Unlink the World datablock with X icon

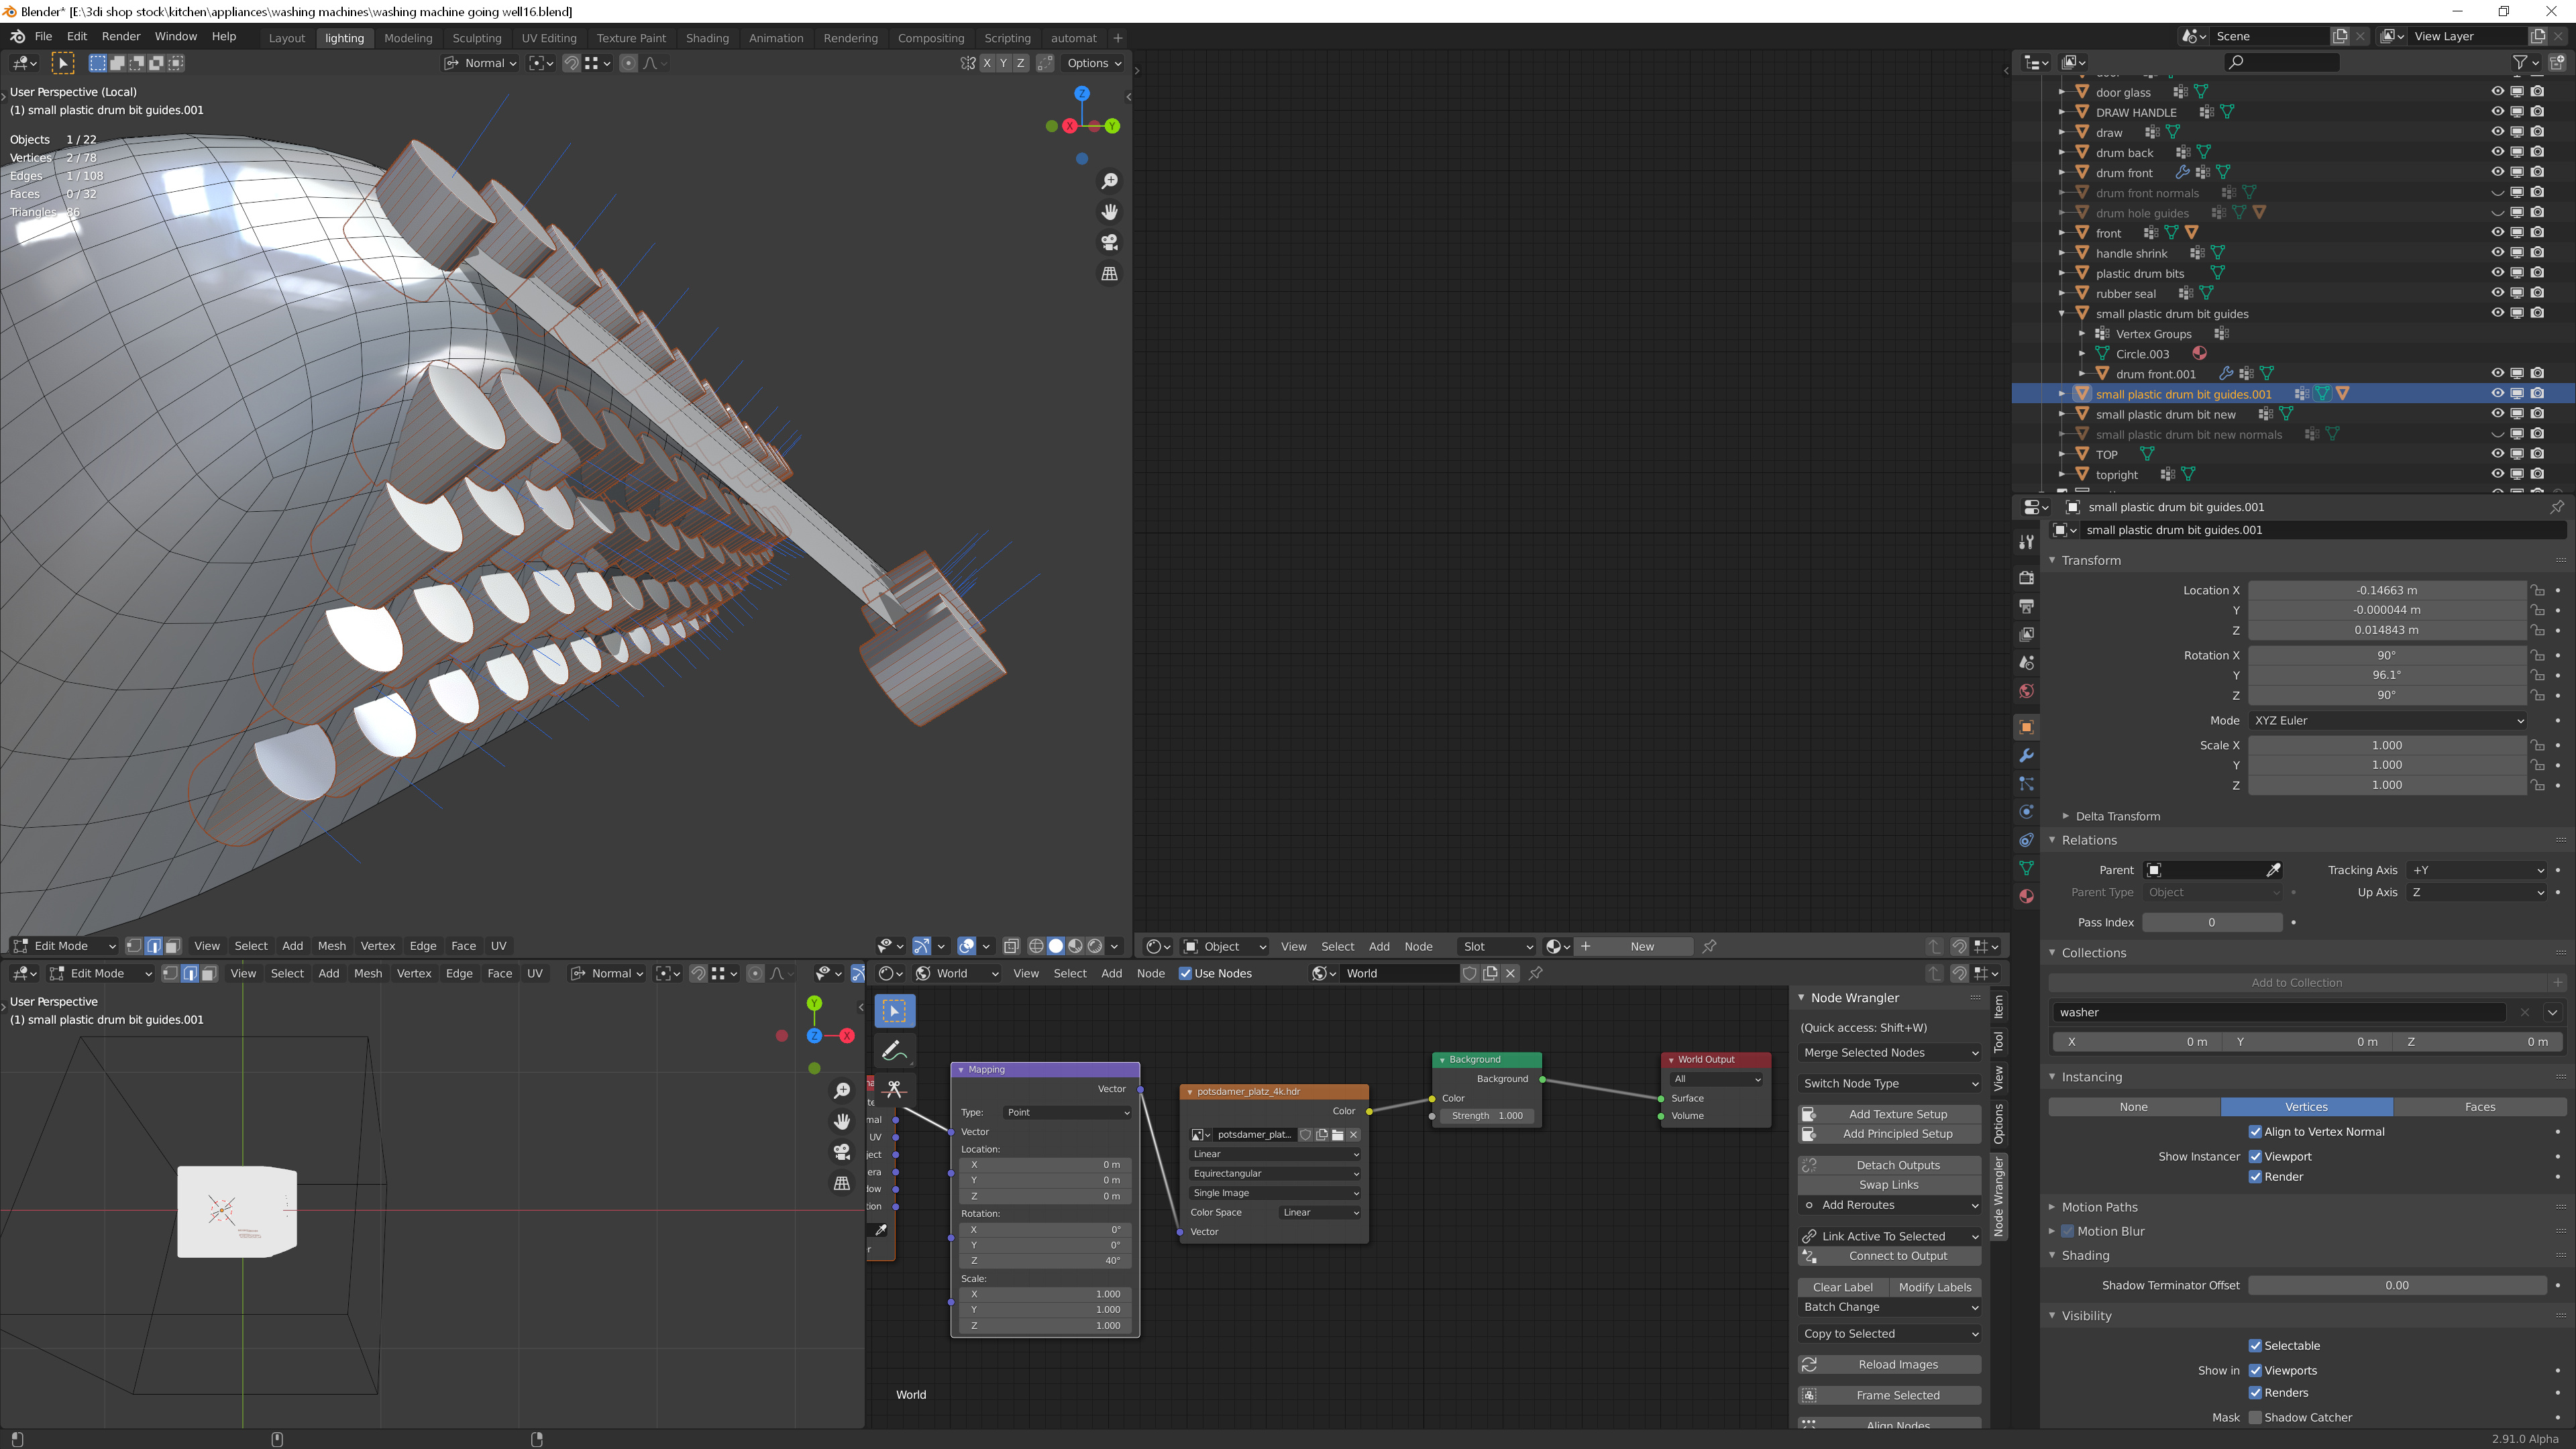coord(1510,973)
